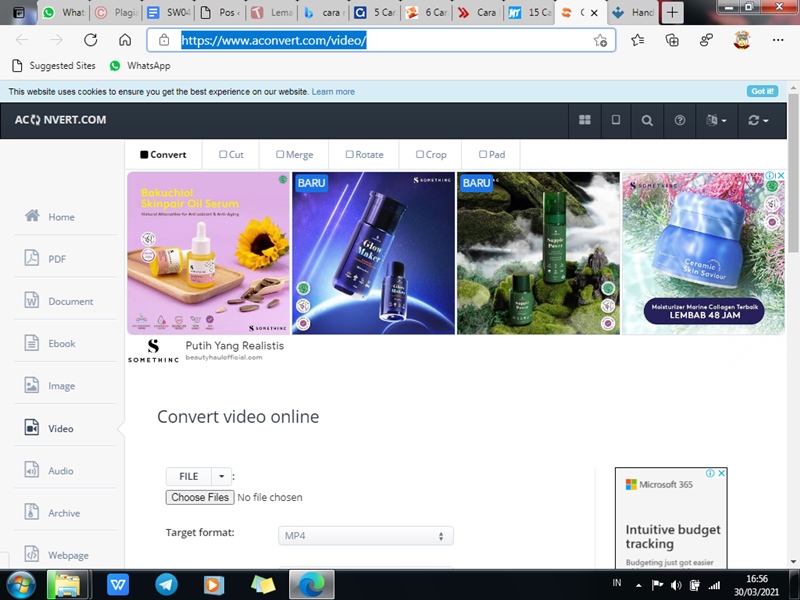The image size is (800, 600).
Task: Click the Choose Files button
Action: click(200, 497)
